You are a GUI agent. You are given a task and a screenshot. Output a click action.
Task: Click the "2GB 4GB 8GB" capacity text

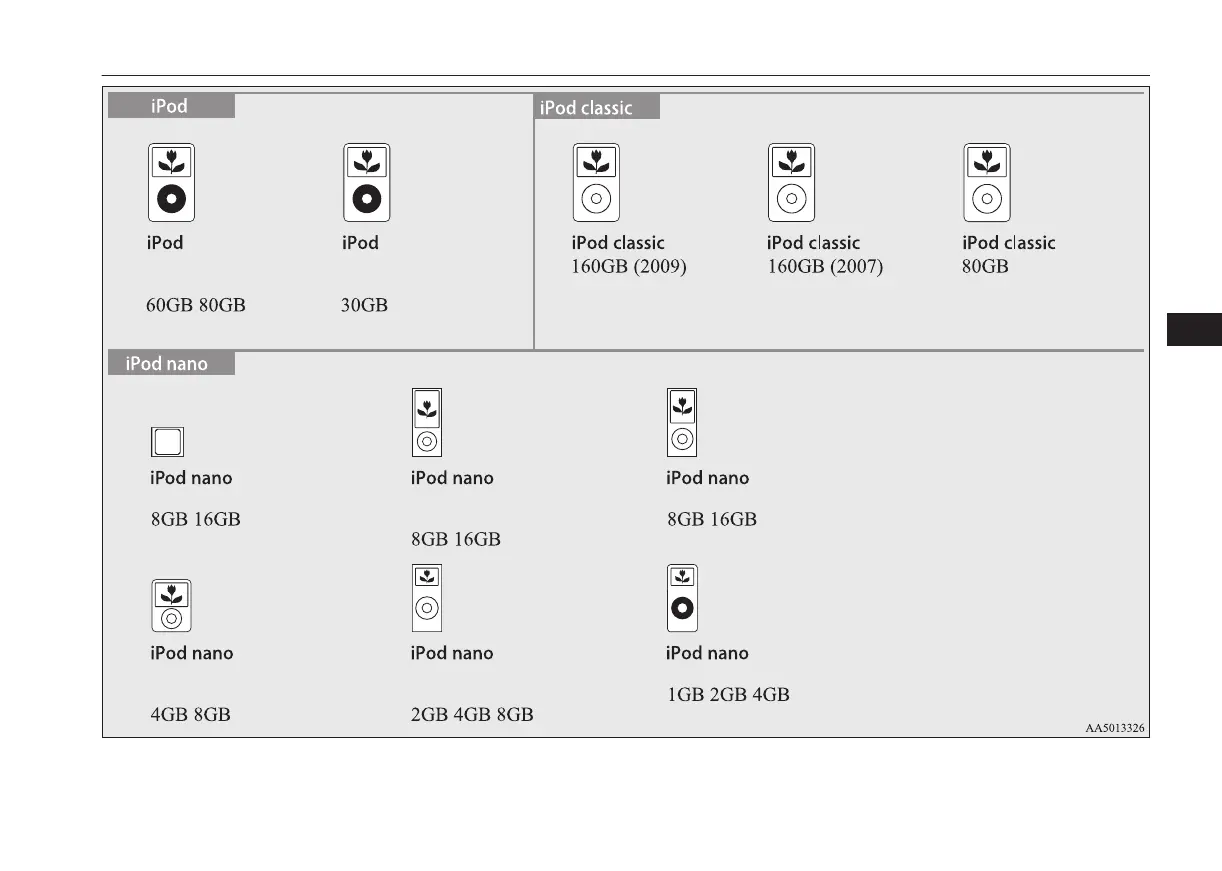pos(472,715)
